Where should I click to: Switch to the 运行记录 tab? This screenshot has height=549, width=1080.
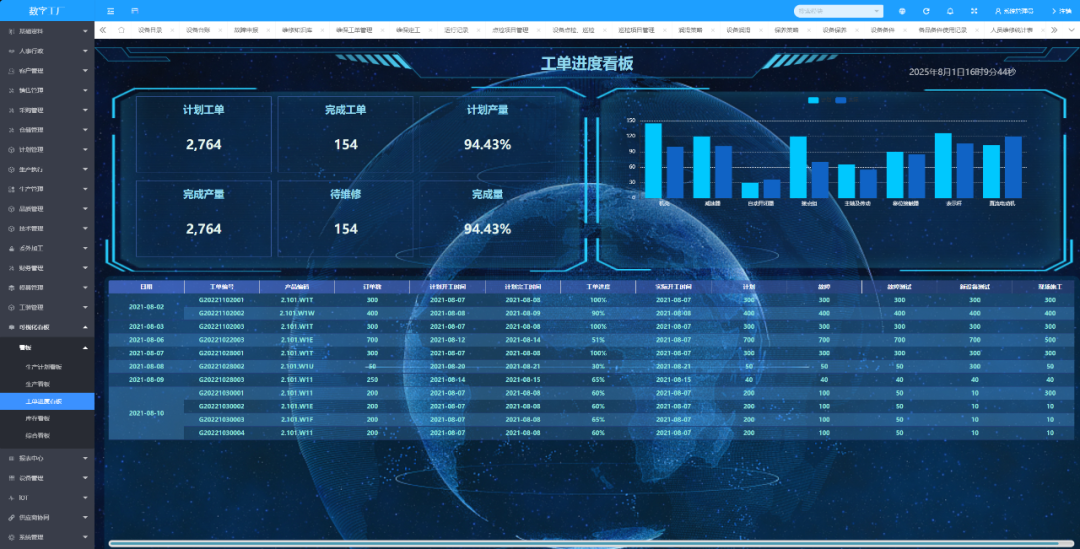point(456,30)
